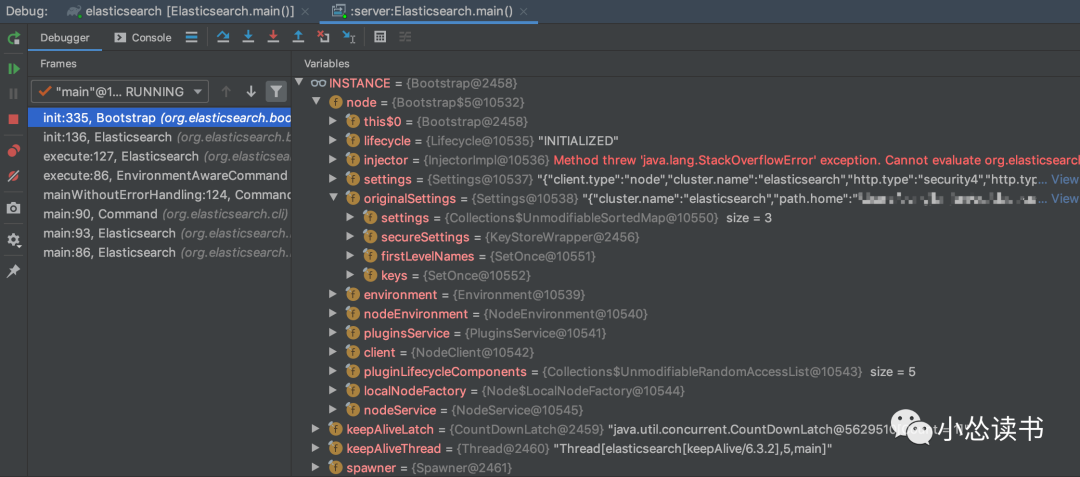Select frame main:93, Elasticsearch

click(x=160, y=233)
